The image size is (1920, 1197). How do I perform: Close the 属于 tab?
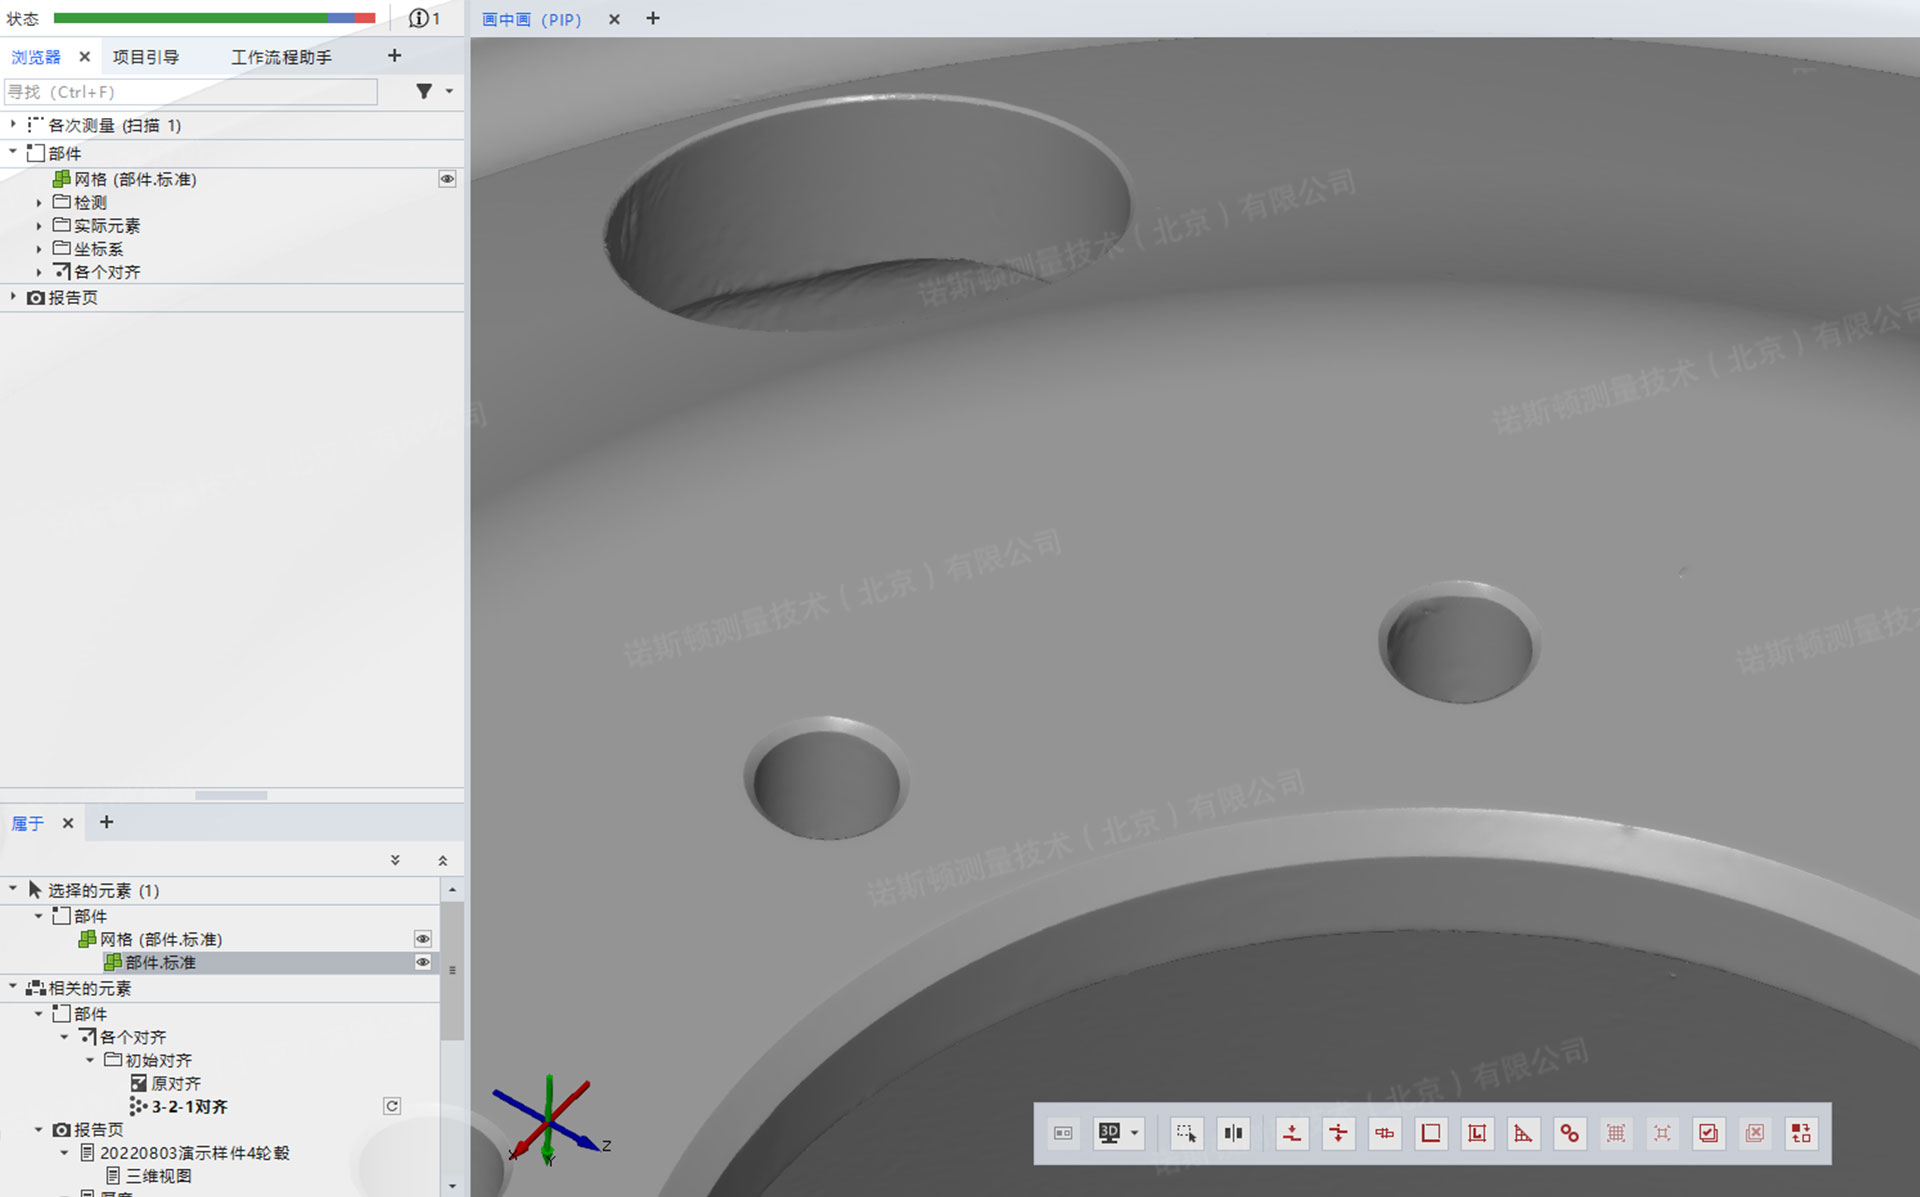[68, 823]
